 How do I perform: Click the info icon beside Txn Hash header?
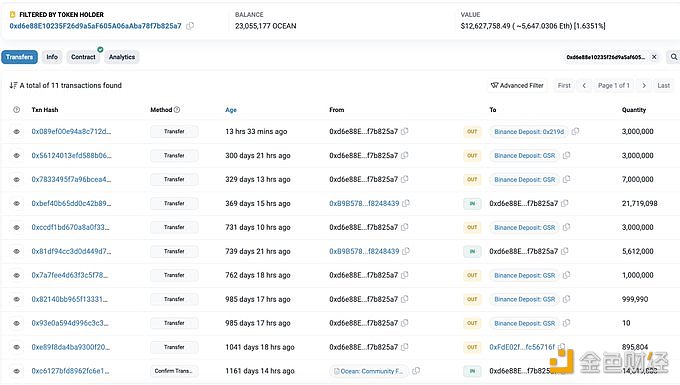(x=16, y=110)
